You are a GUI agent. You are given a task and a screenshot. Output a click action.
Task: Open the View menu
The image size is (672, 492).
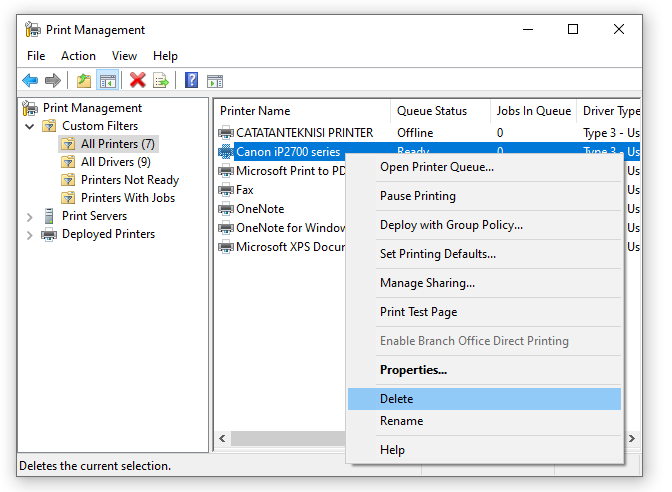click(124, 56)
